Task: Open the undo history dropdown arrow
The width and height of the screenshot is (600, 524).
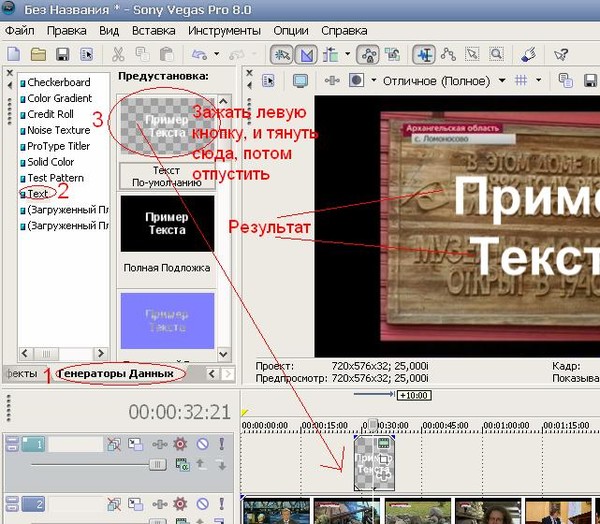Action: pos(217,54)
